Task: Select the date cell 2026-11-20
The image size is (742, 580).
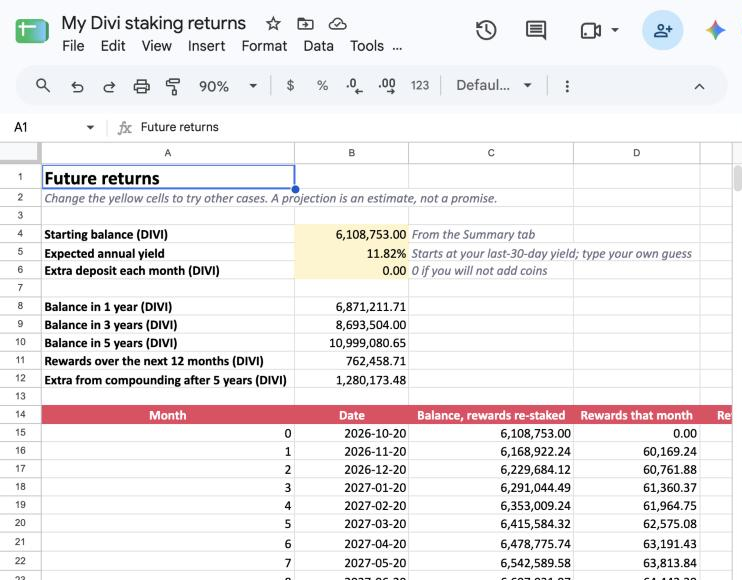Action: tap(351, 451)
